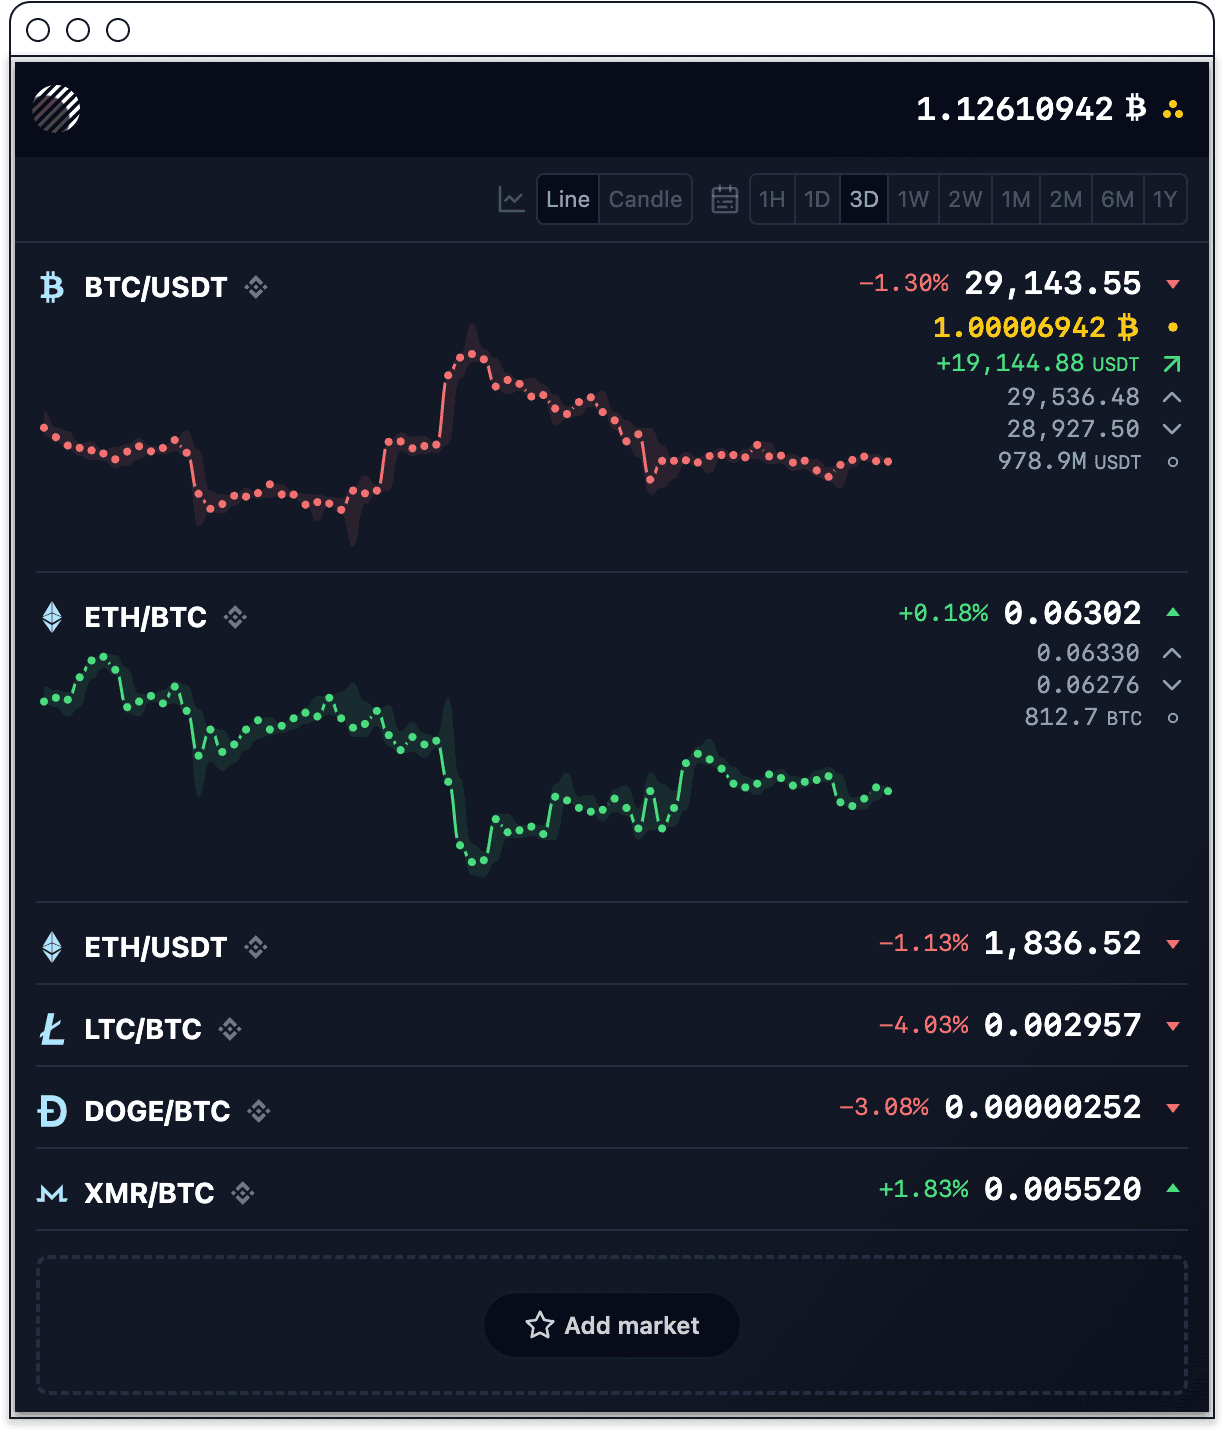Select the 1W time range
The width and height of the screenshot is (1224, 1432).
pyautogui.click(x=913, y=199)
